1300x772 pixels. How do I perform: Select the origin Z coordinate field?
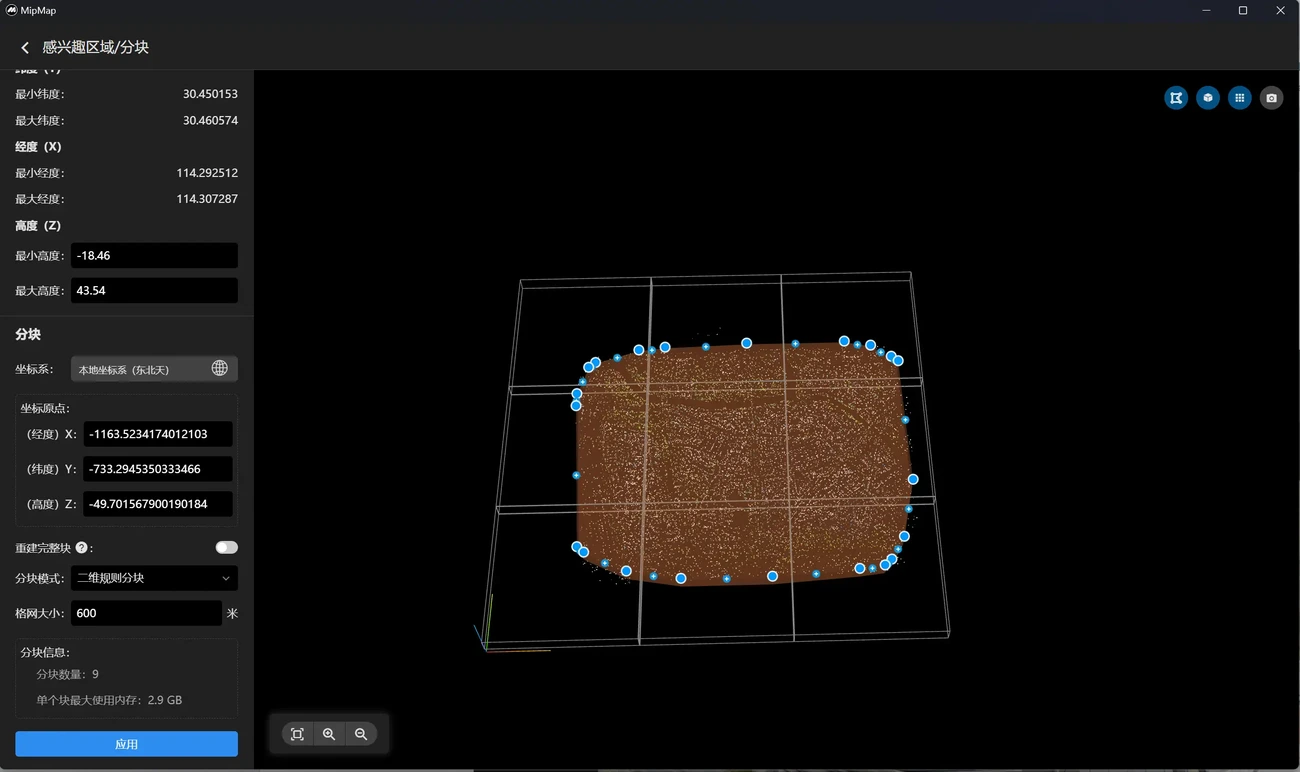[158, 504]
